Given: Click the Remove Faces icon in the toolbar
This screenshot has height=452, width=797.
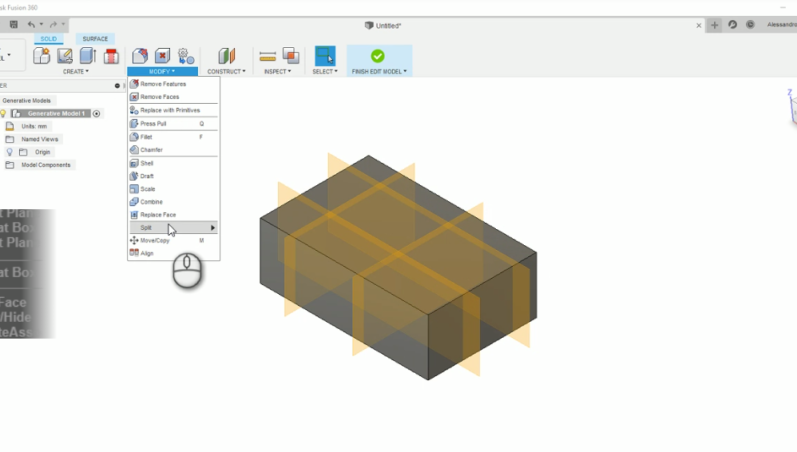Looking at the screenshot, I should coord(163,56).
